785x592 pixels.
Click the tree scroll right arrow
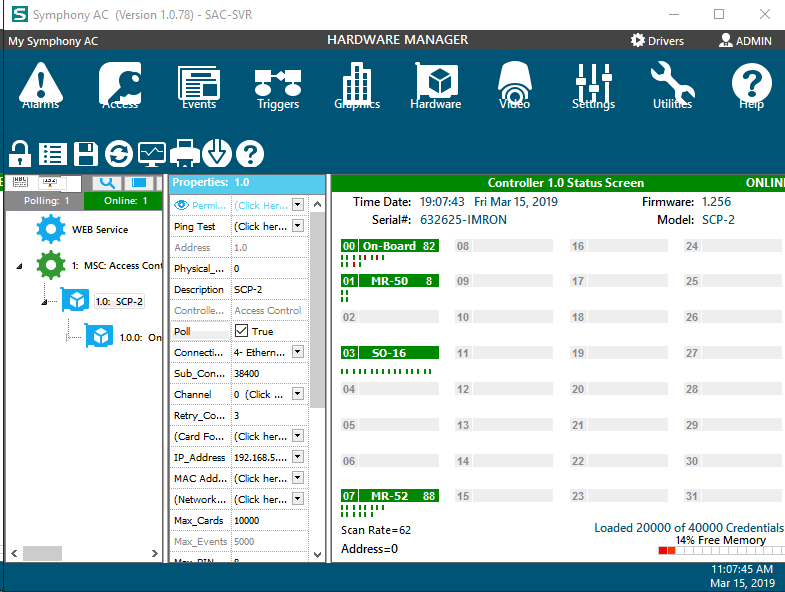point(155,553)
